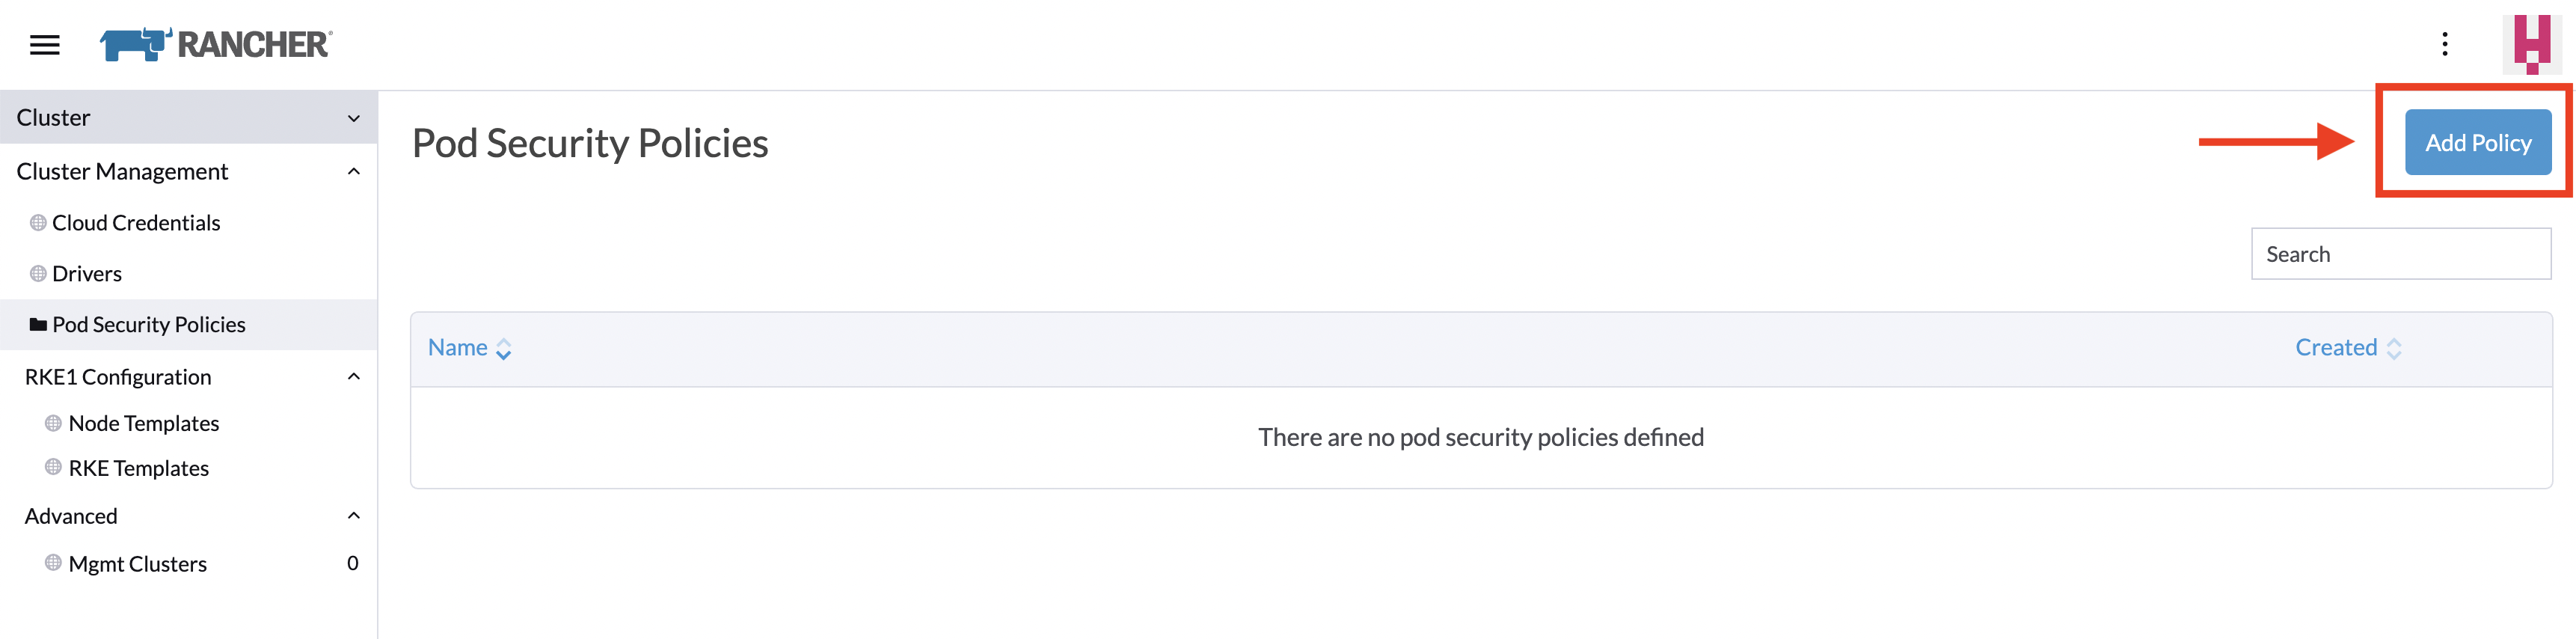
Task: Toggle sort direction on the Name column
Action: pos(502,348)
